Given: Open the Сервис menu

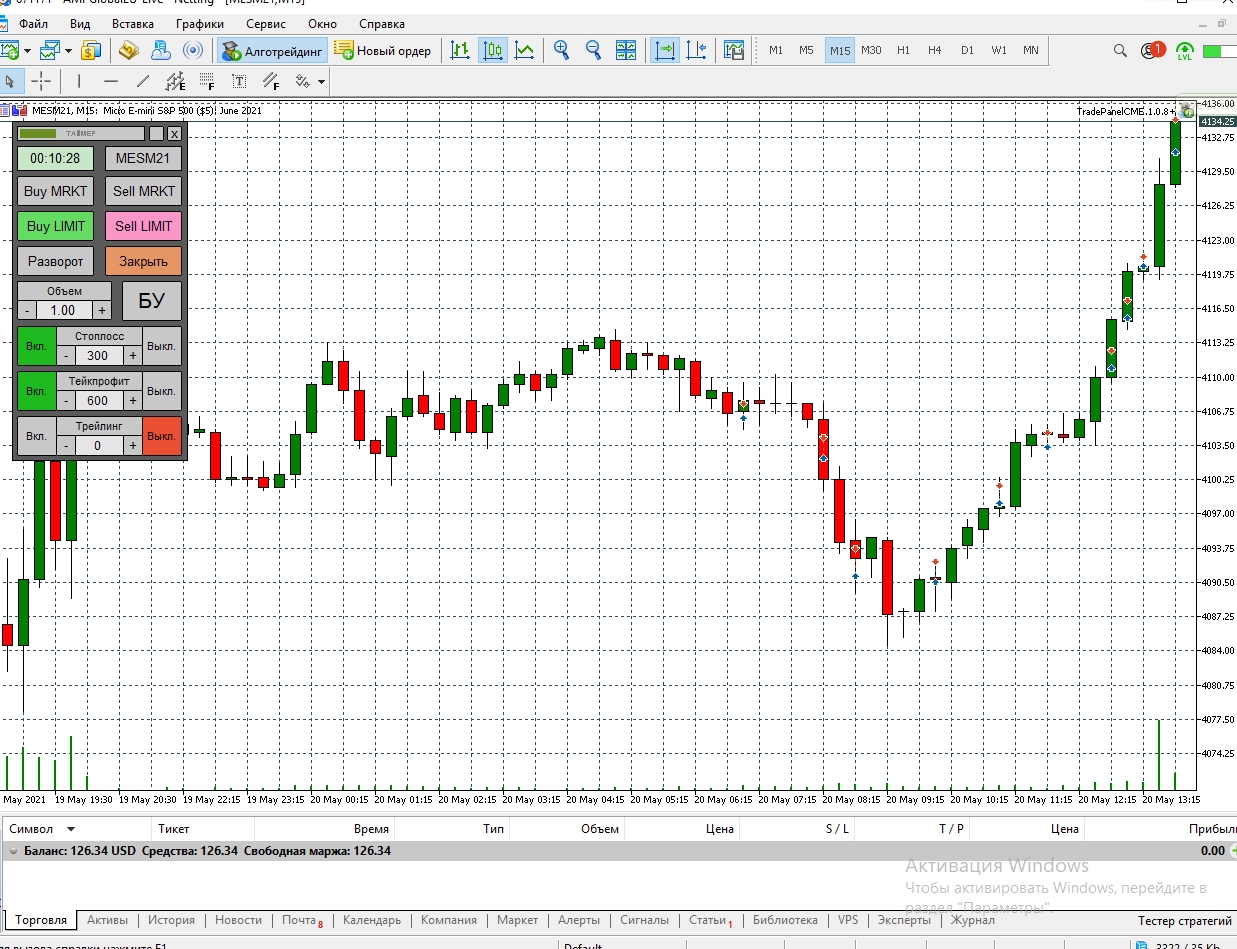Looking at the screenshot, I should pos(265,23).
